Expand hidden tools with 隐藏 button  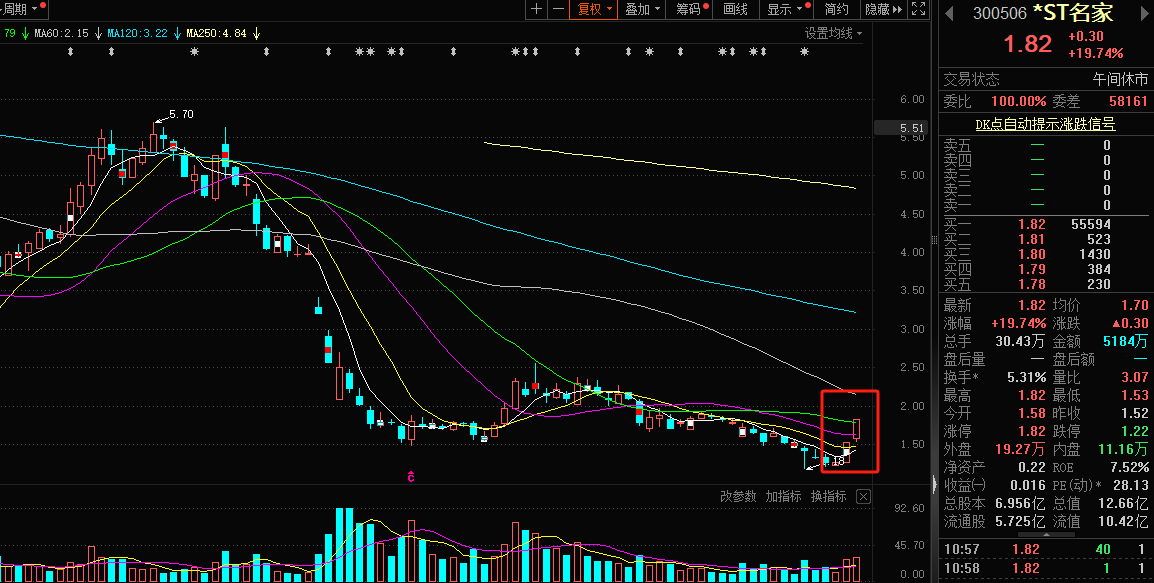[x=884, y=9]
